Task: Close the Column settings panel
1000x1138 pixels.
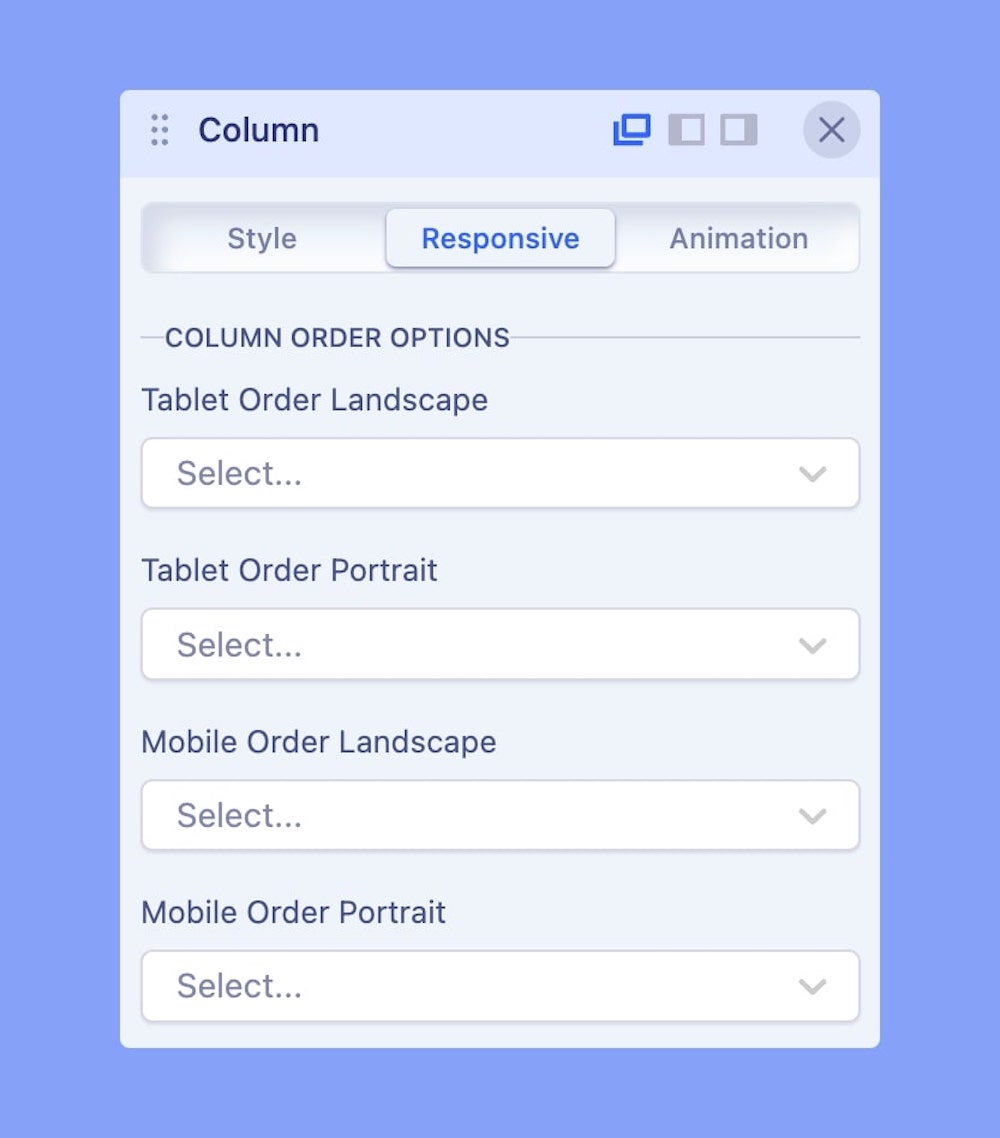Action: point(831,130)
